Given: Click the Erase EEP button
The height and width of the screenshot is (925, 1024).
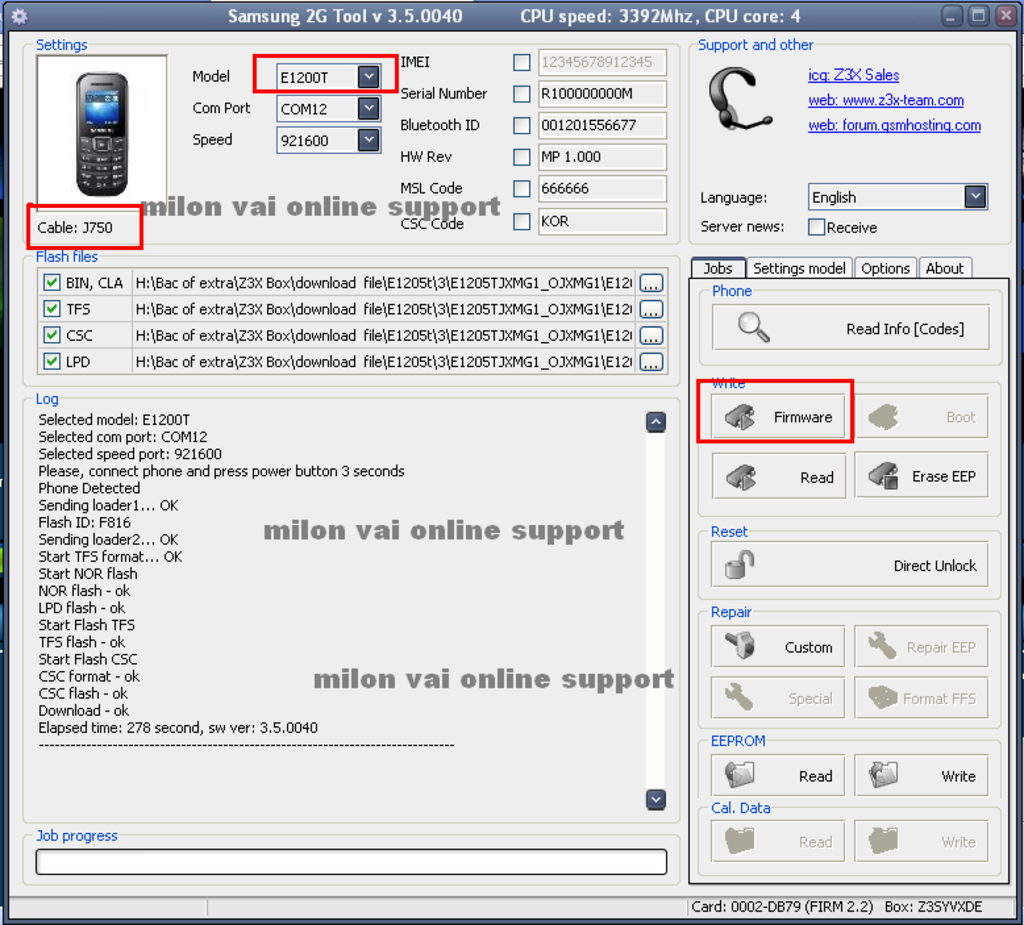Looking at the screenshot, I should [921, 476].
